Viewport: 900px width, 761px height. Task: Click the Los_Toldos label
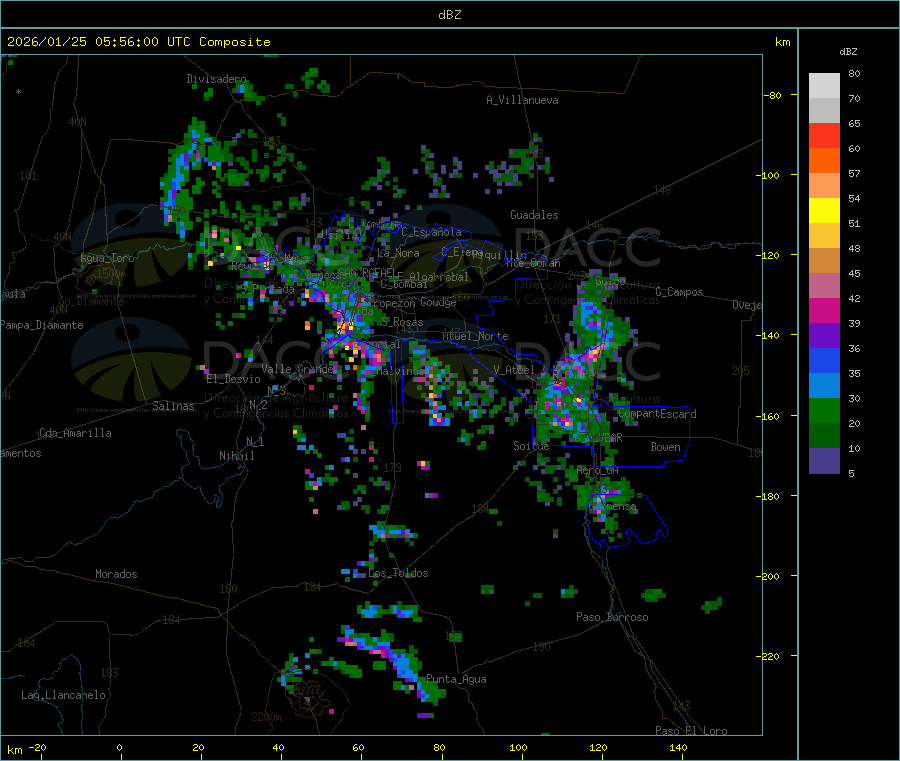coord(398,573)
